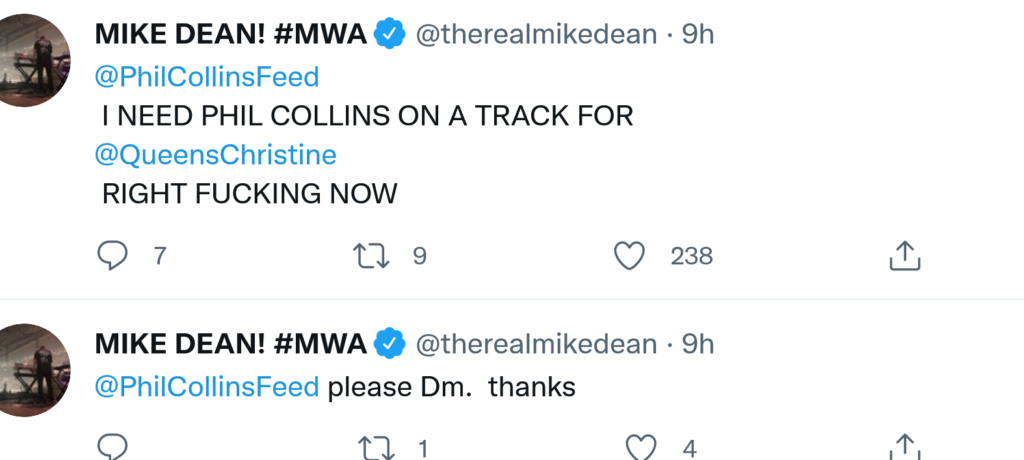The height and width of the screenshot is (460, 1024).
Task: Open the first tweet's 9h timestamp
Action: click(x=698, y=35)
